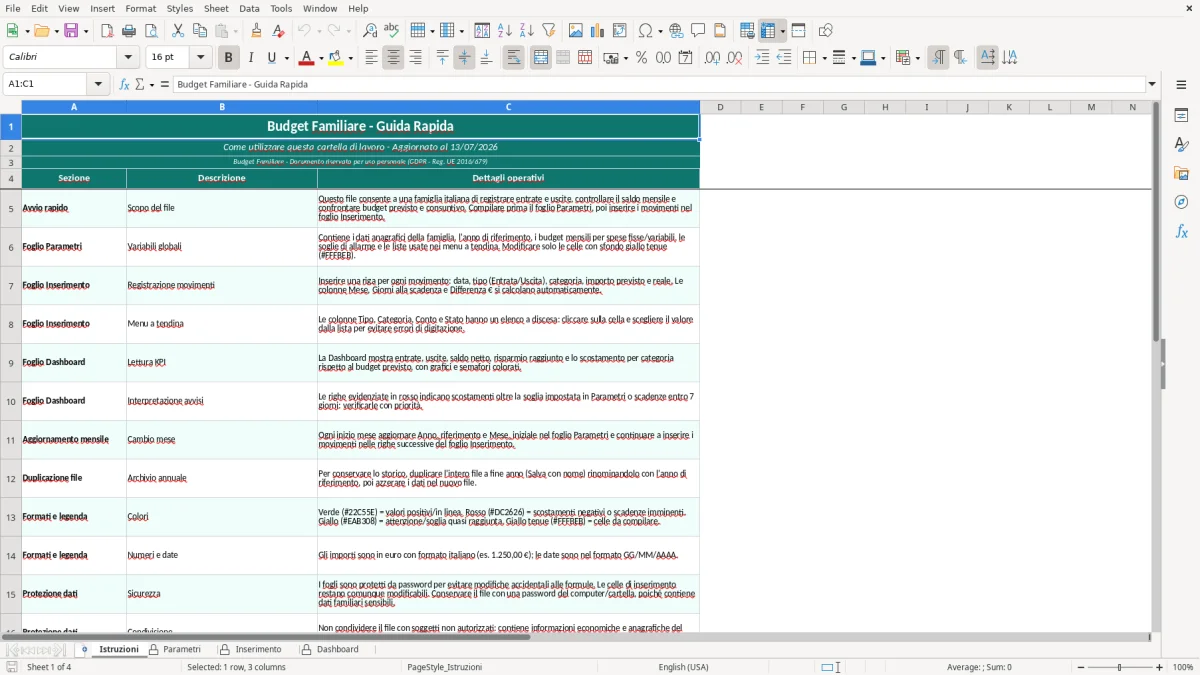Toggle Merge and Center Cells

[x=540, y=58]
